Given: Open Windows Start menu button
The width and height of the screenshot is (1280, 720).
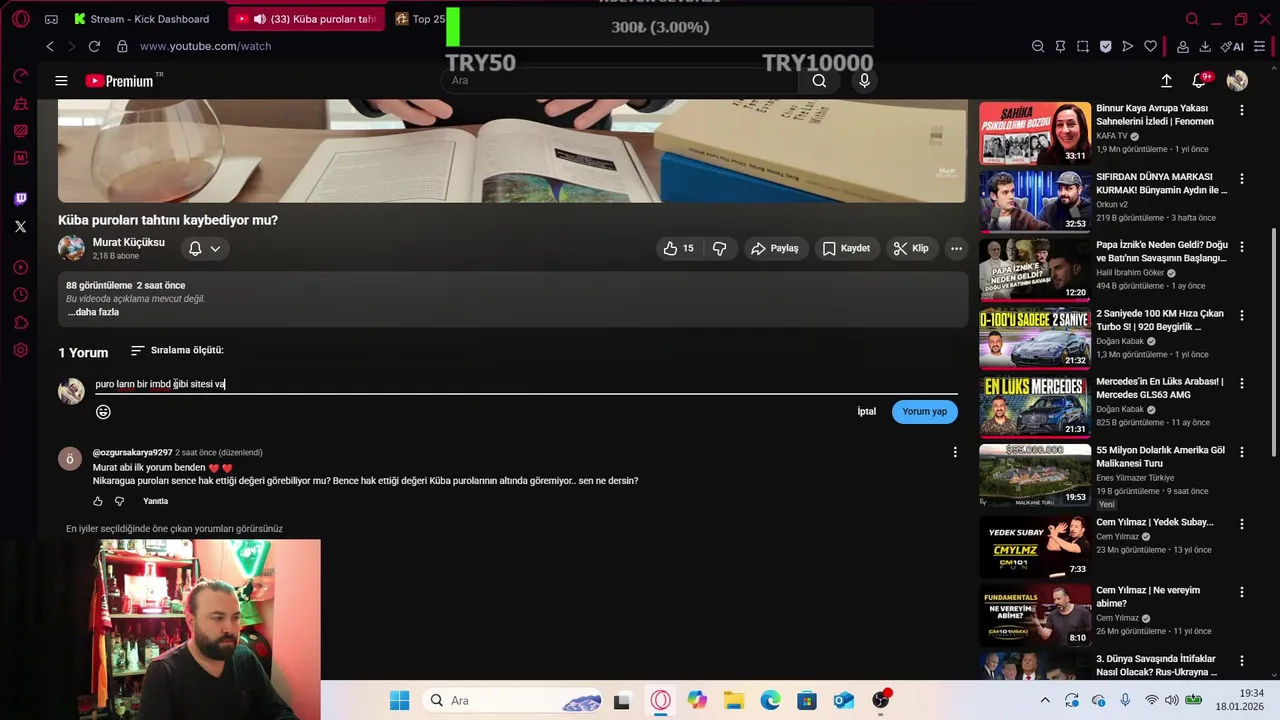Looking at the screenshot, I should click(x=399, y=700).
